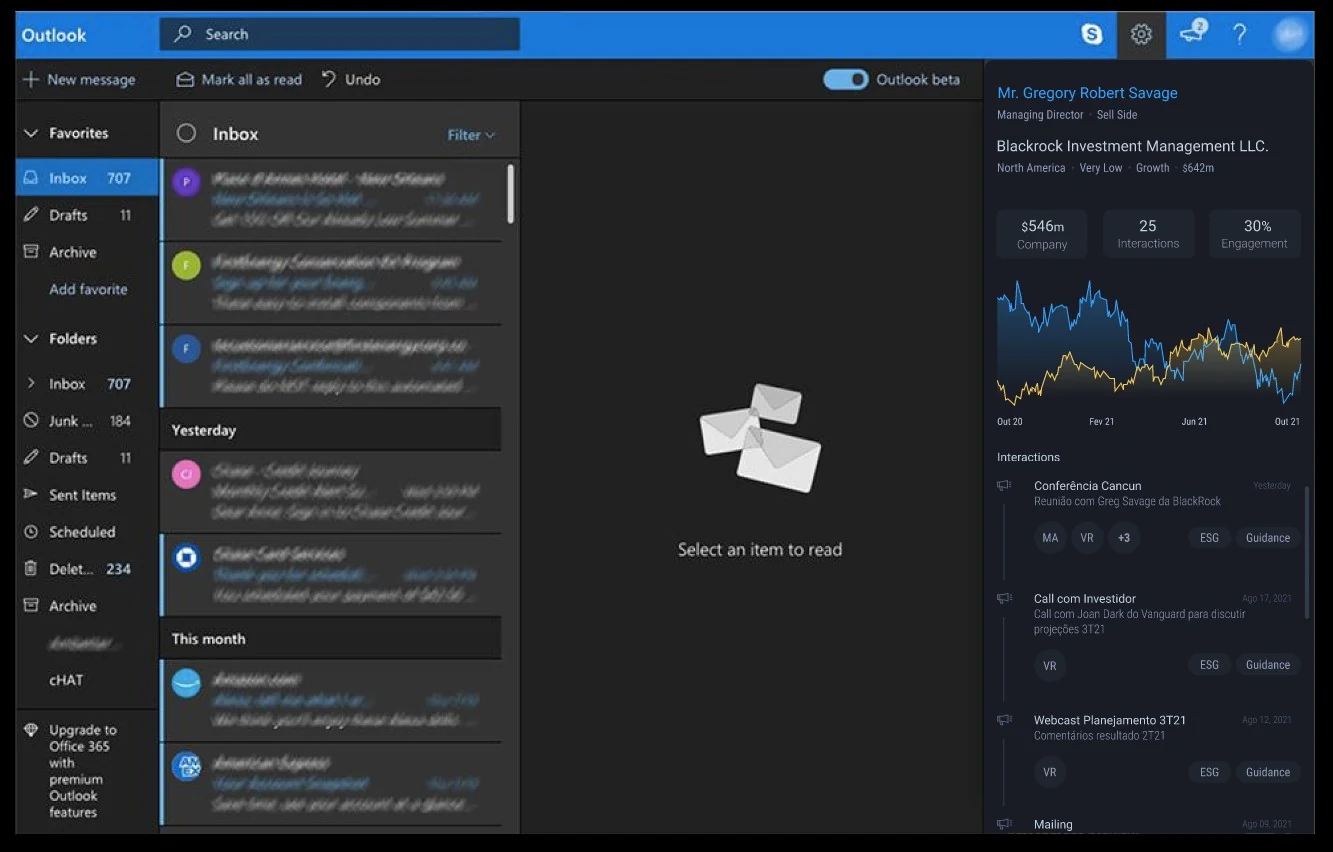Click Add favorite link
The height and width of the screenshot is (852, 1333).
tap(88, 289)
